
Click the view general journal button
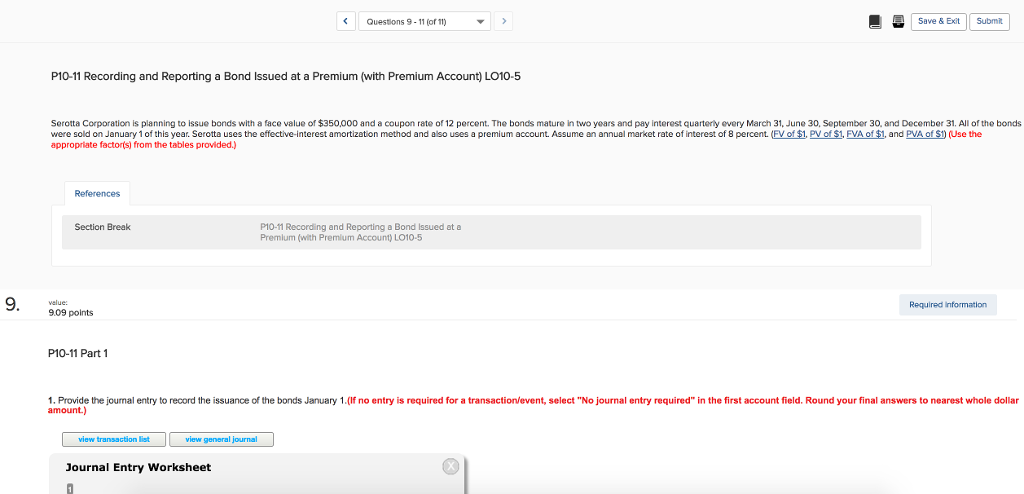click(221, 439)
